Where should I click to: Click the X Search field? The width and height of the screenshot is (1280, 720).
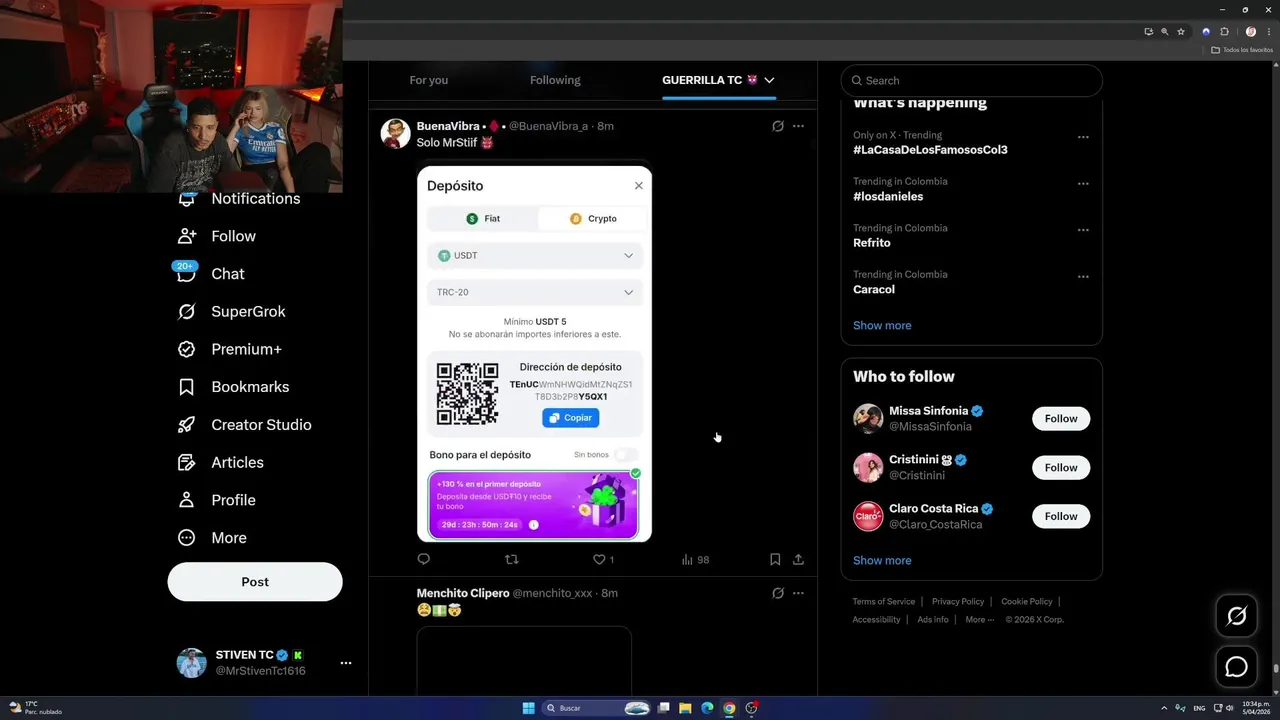pyautogui.click(x=971, y=80)
